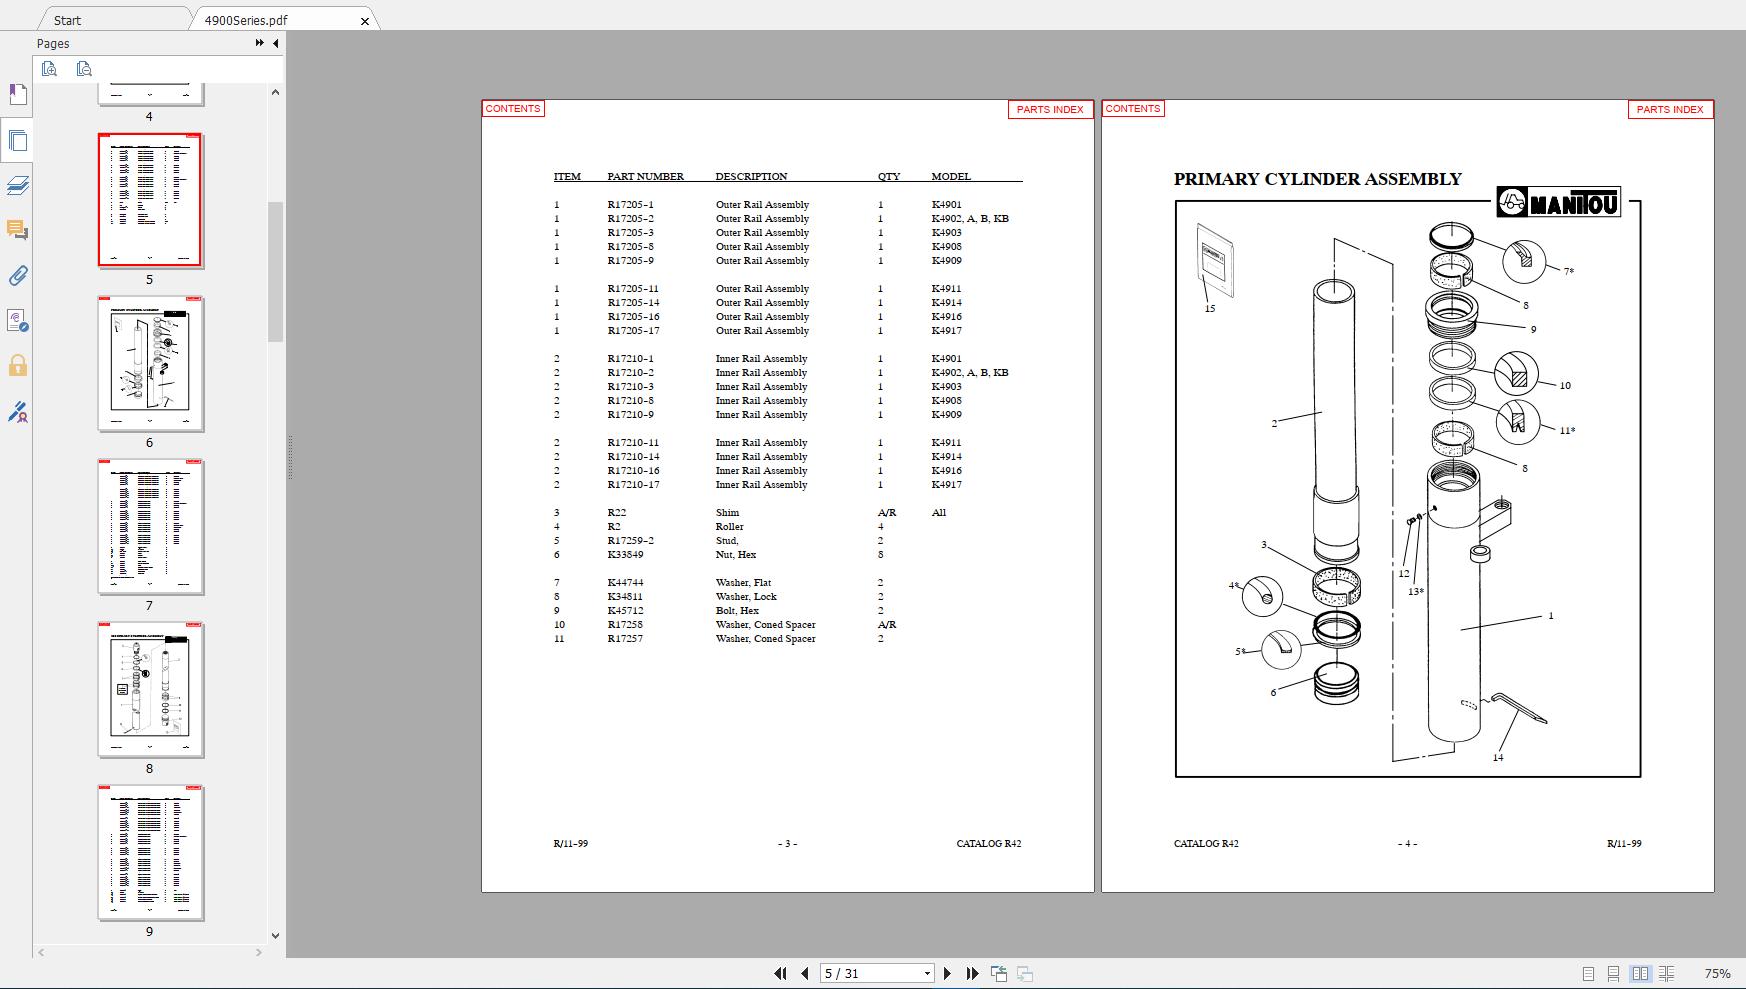Open the Attachments paperclip panel icon
The height and width of the screenshot is (989, 1746).
[17, 276]
